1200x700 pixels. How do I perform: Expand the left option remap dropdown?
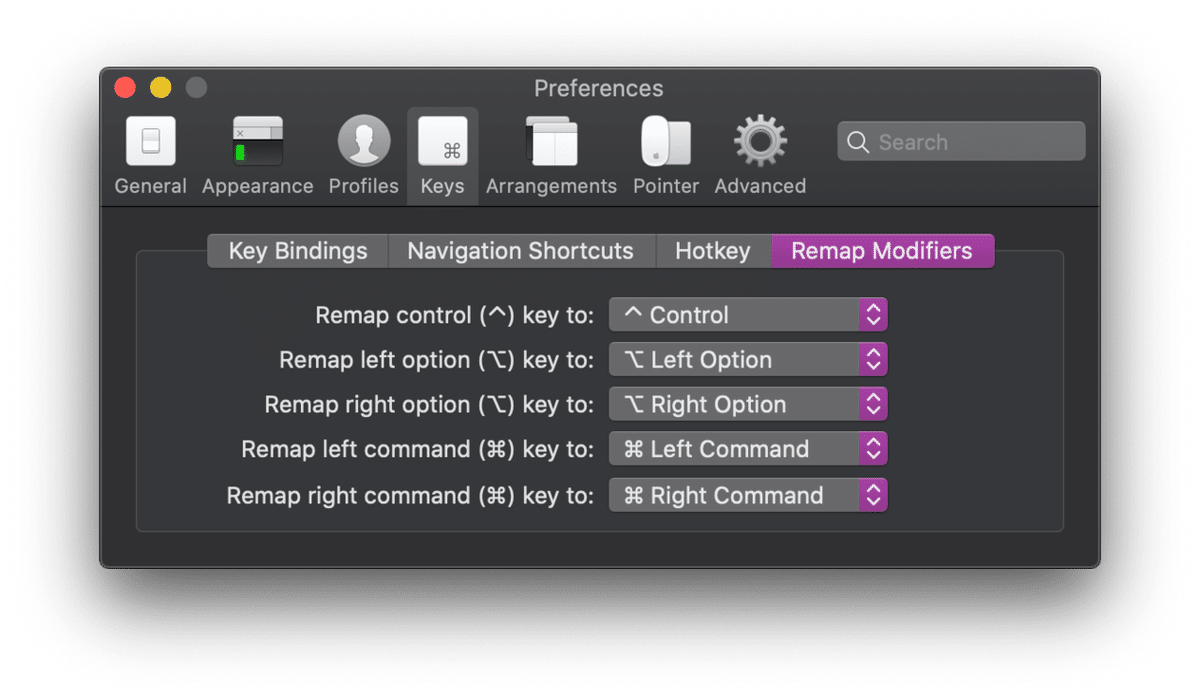(x=748, y=360)
